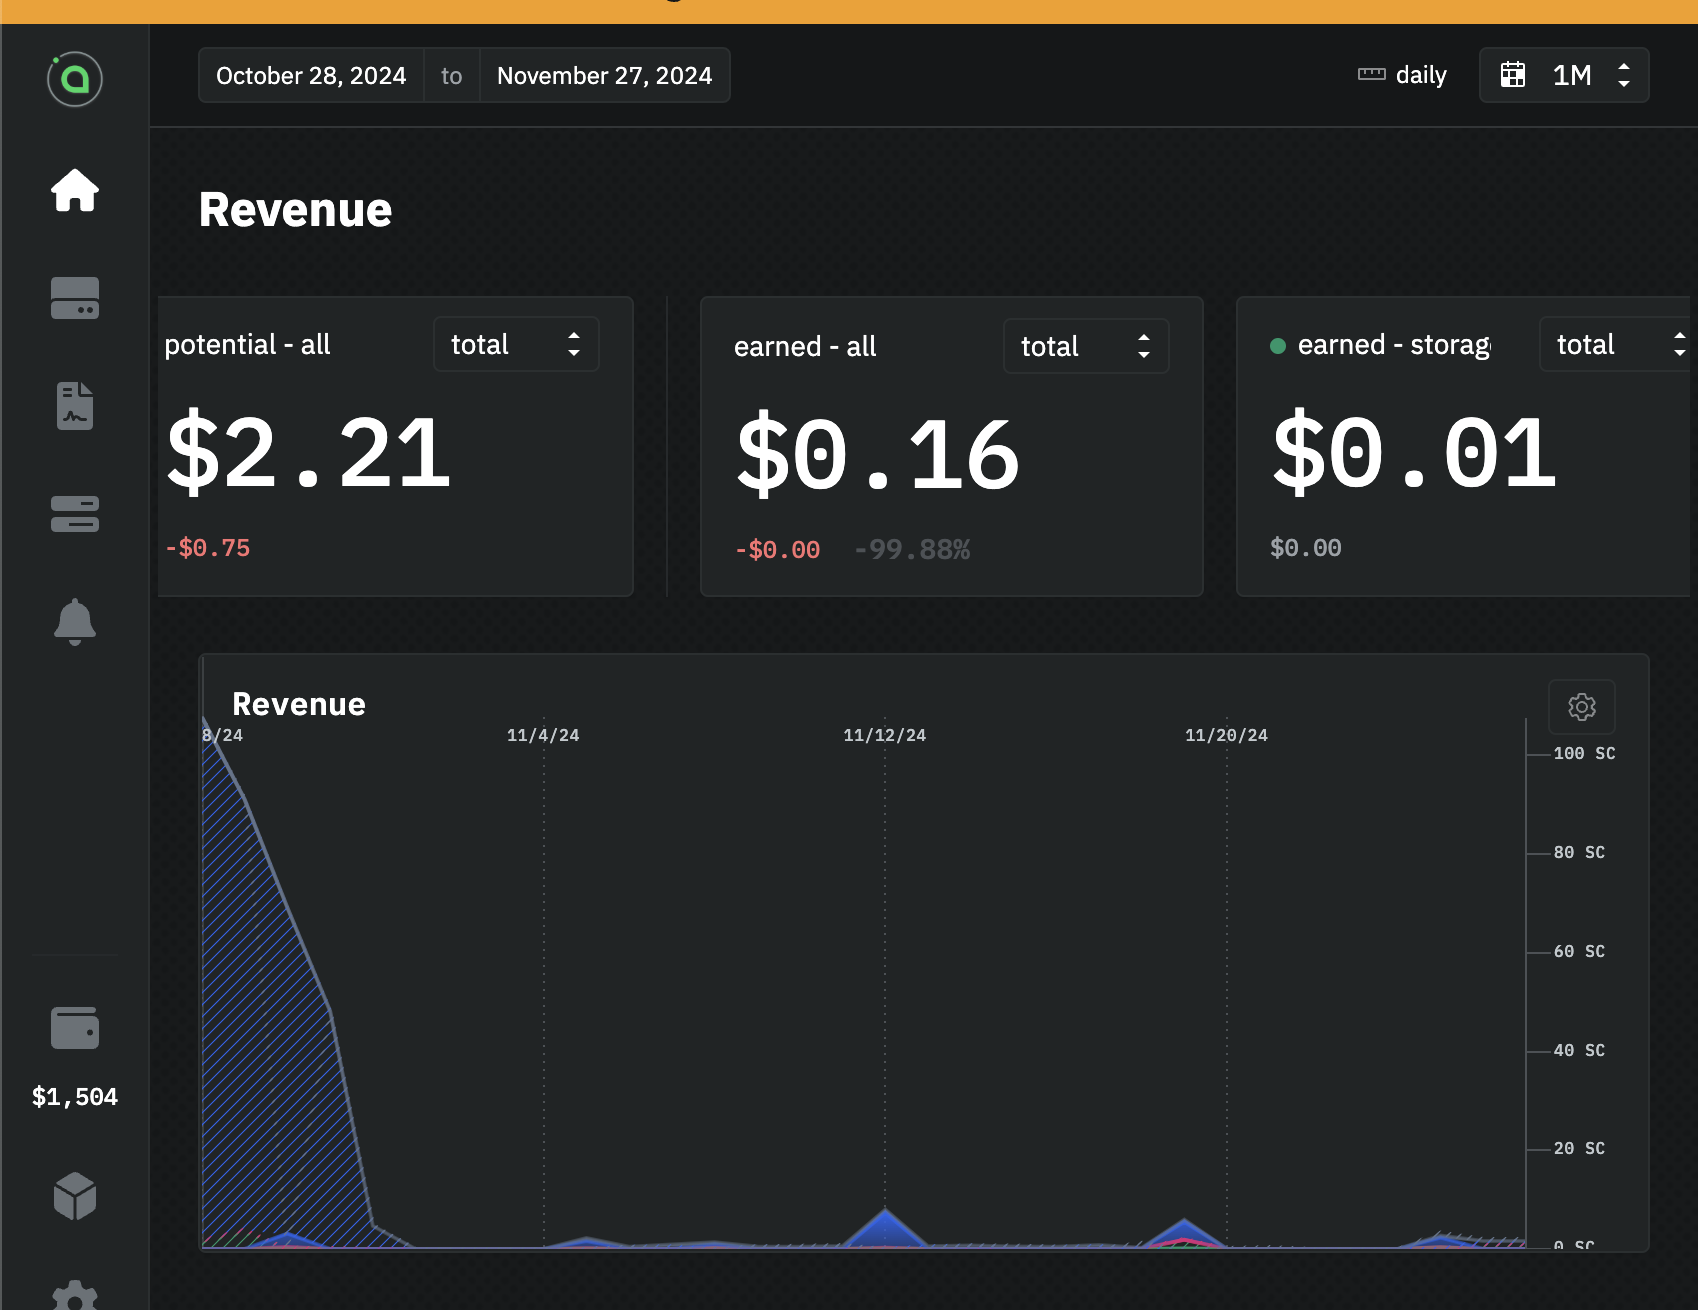Click the Revenue page heading
This screenshot has height=1310, width=1698.
(x=296, y=210)
